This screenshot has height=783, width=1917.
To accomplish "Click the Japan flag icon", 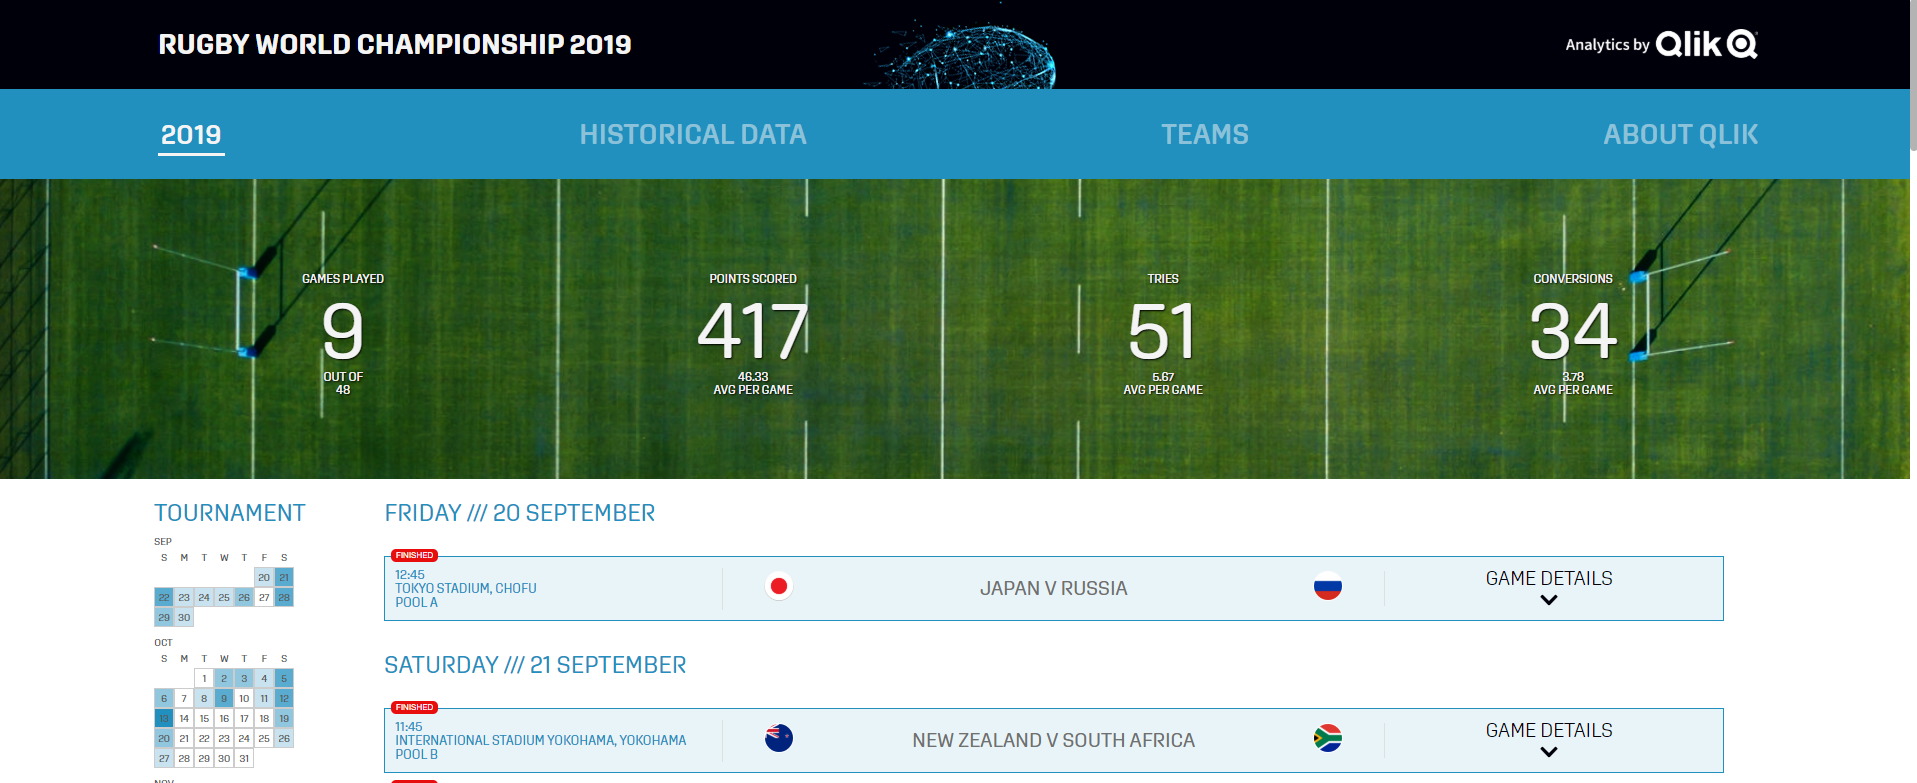I will (x=779, y=586).
